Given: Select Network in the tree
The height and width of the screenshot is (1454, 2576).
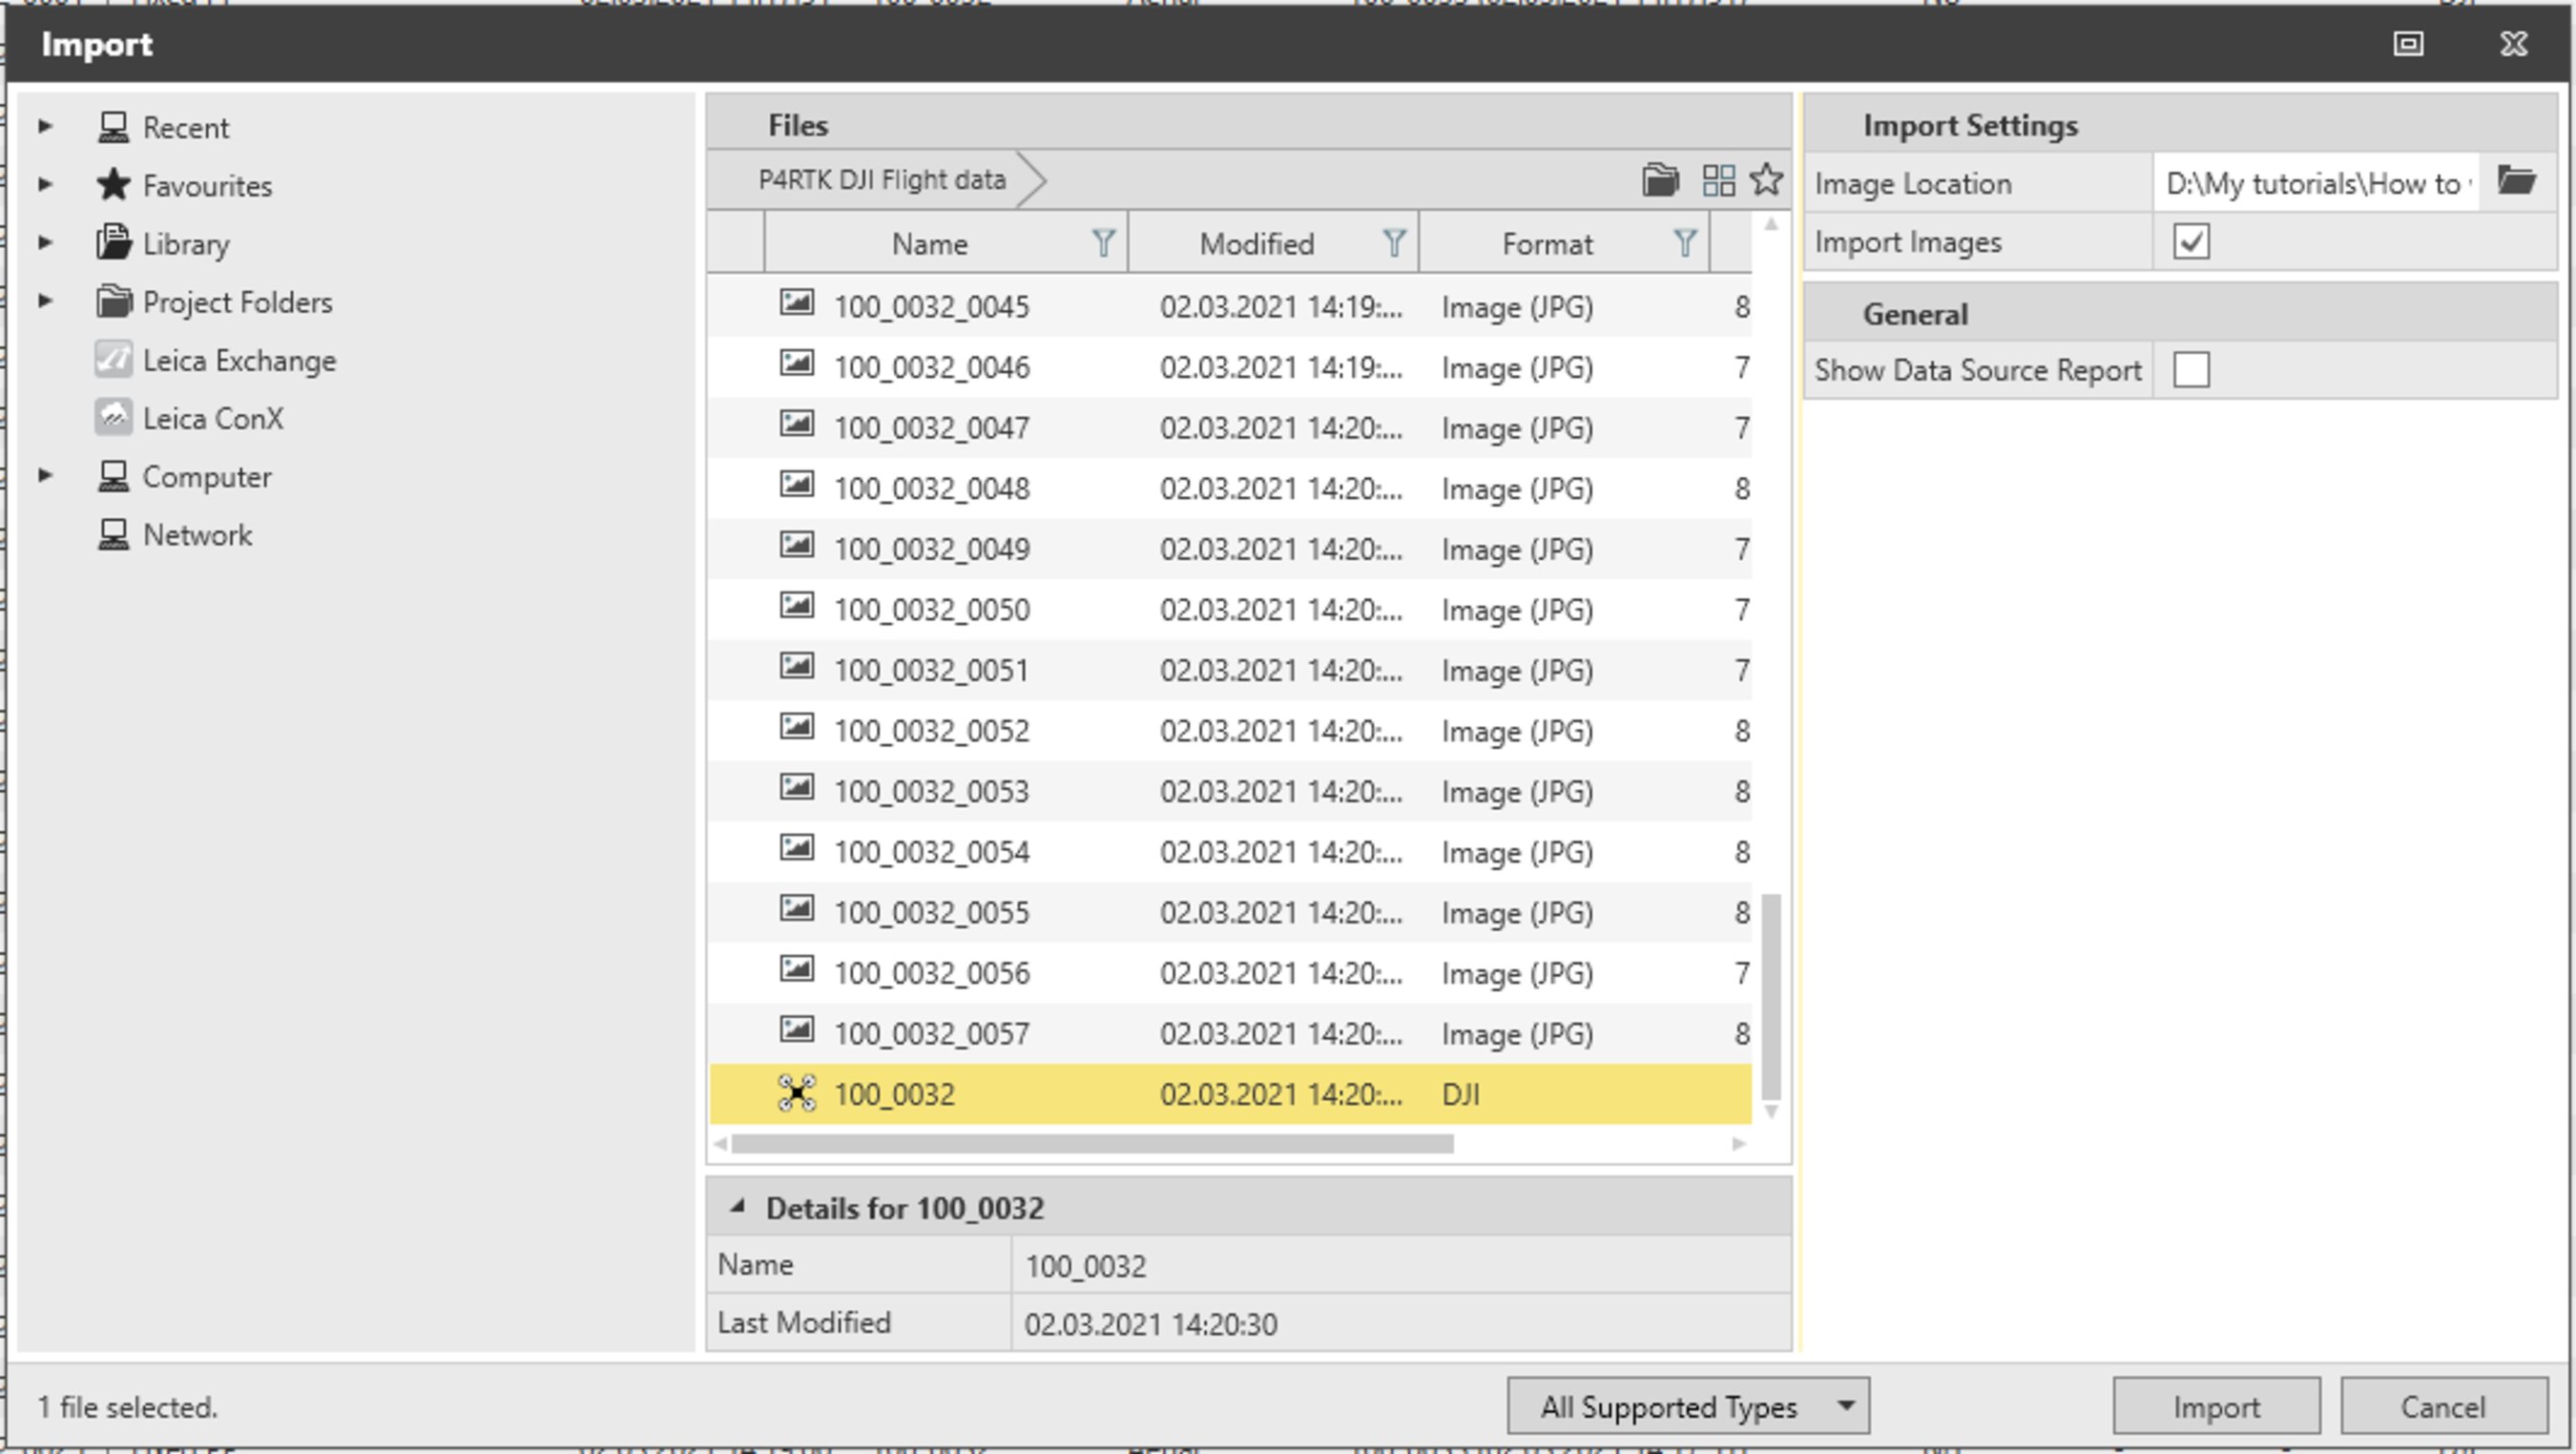Looking at the screenshot, I should [x=197, y=534].
